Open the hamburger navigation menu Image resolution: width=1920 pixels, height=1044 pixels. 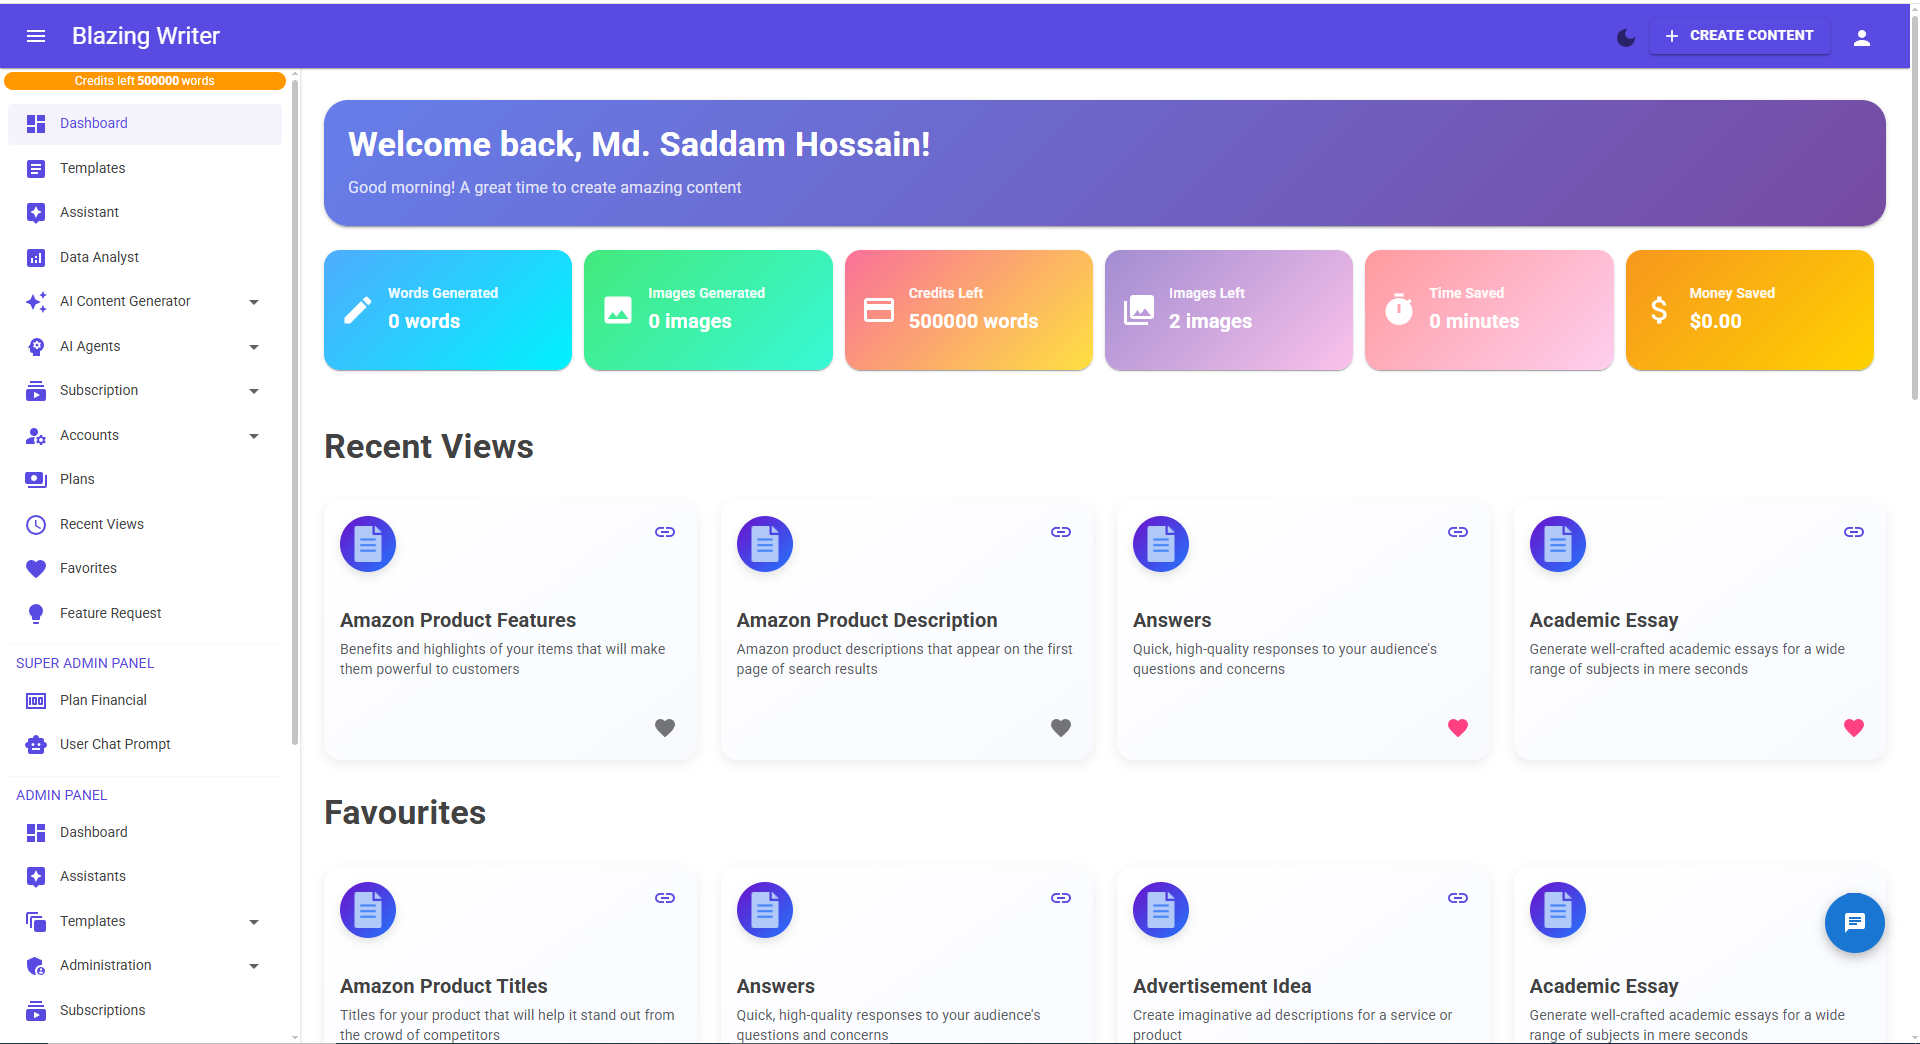36,36
